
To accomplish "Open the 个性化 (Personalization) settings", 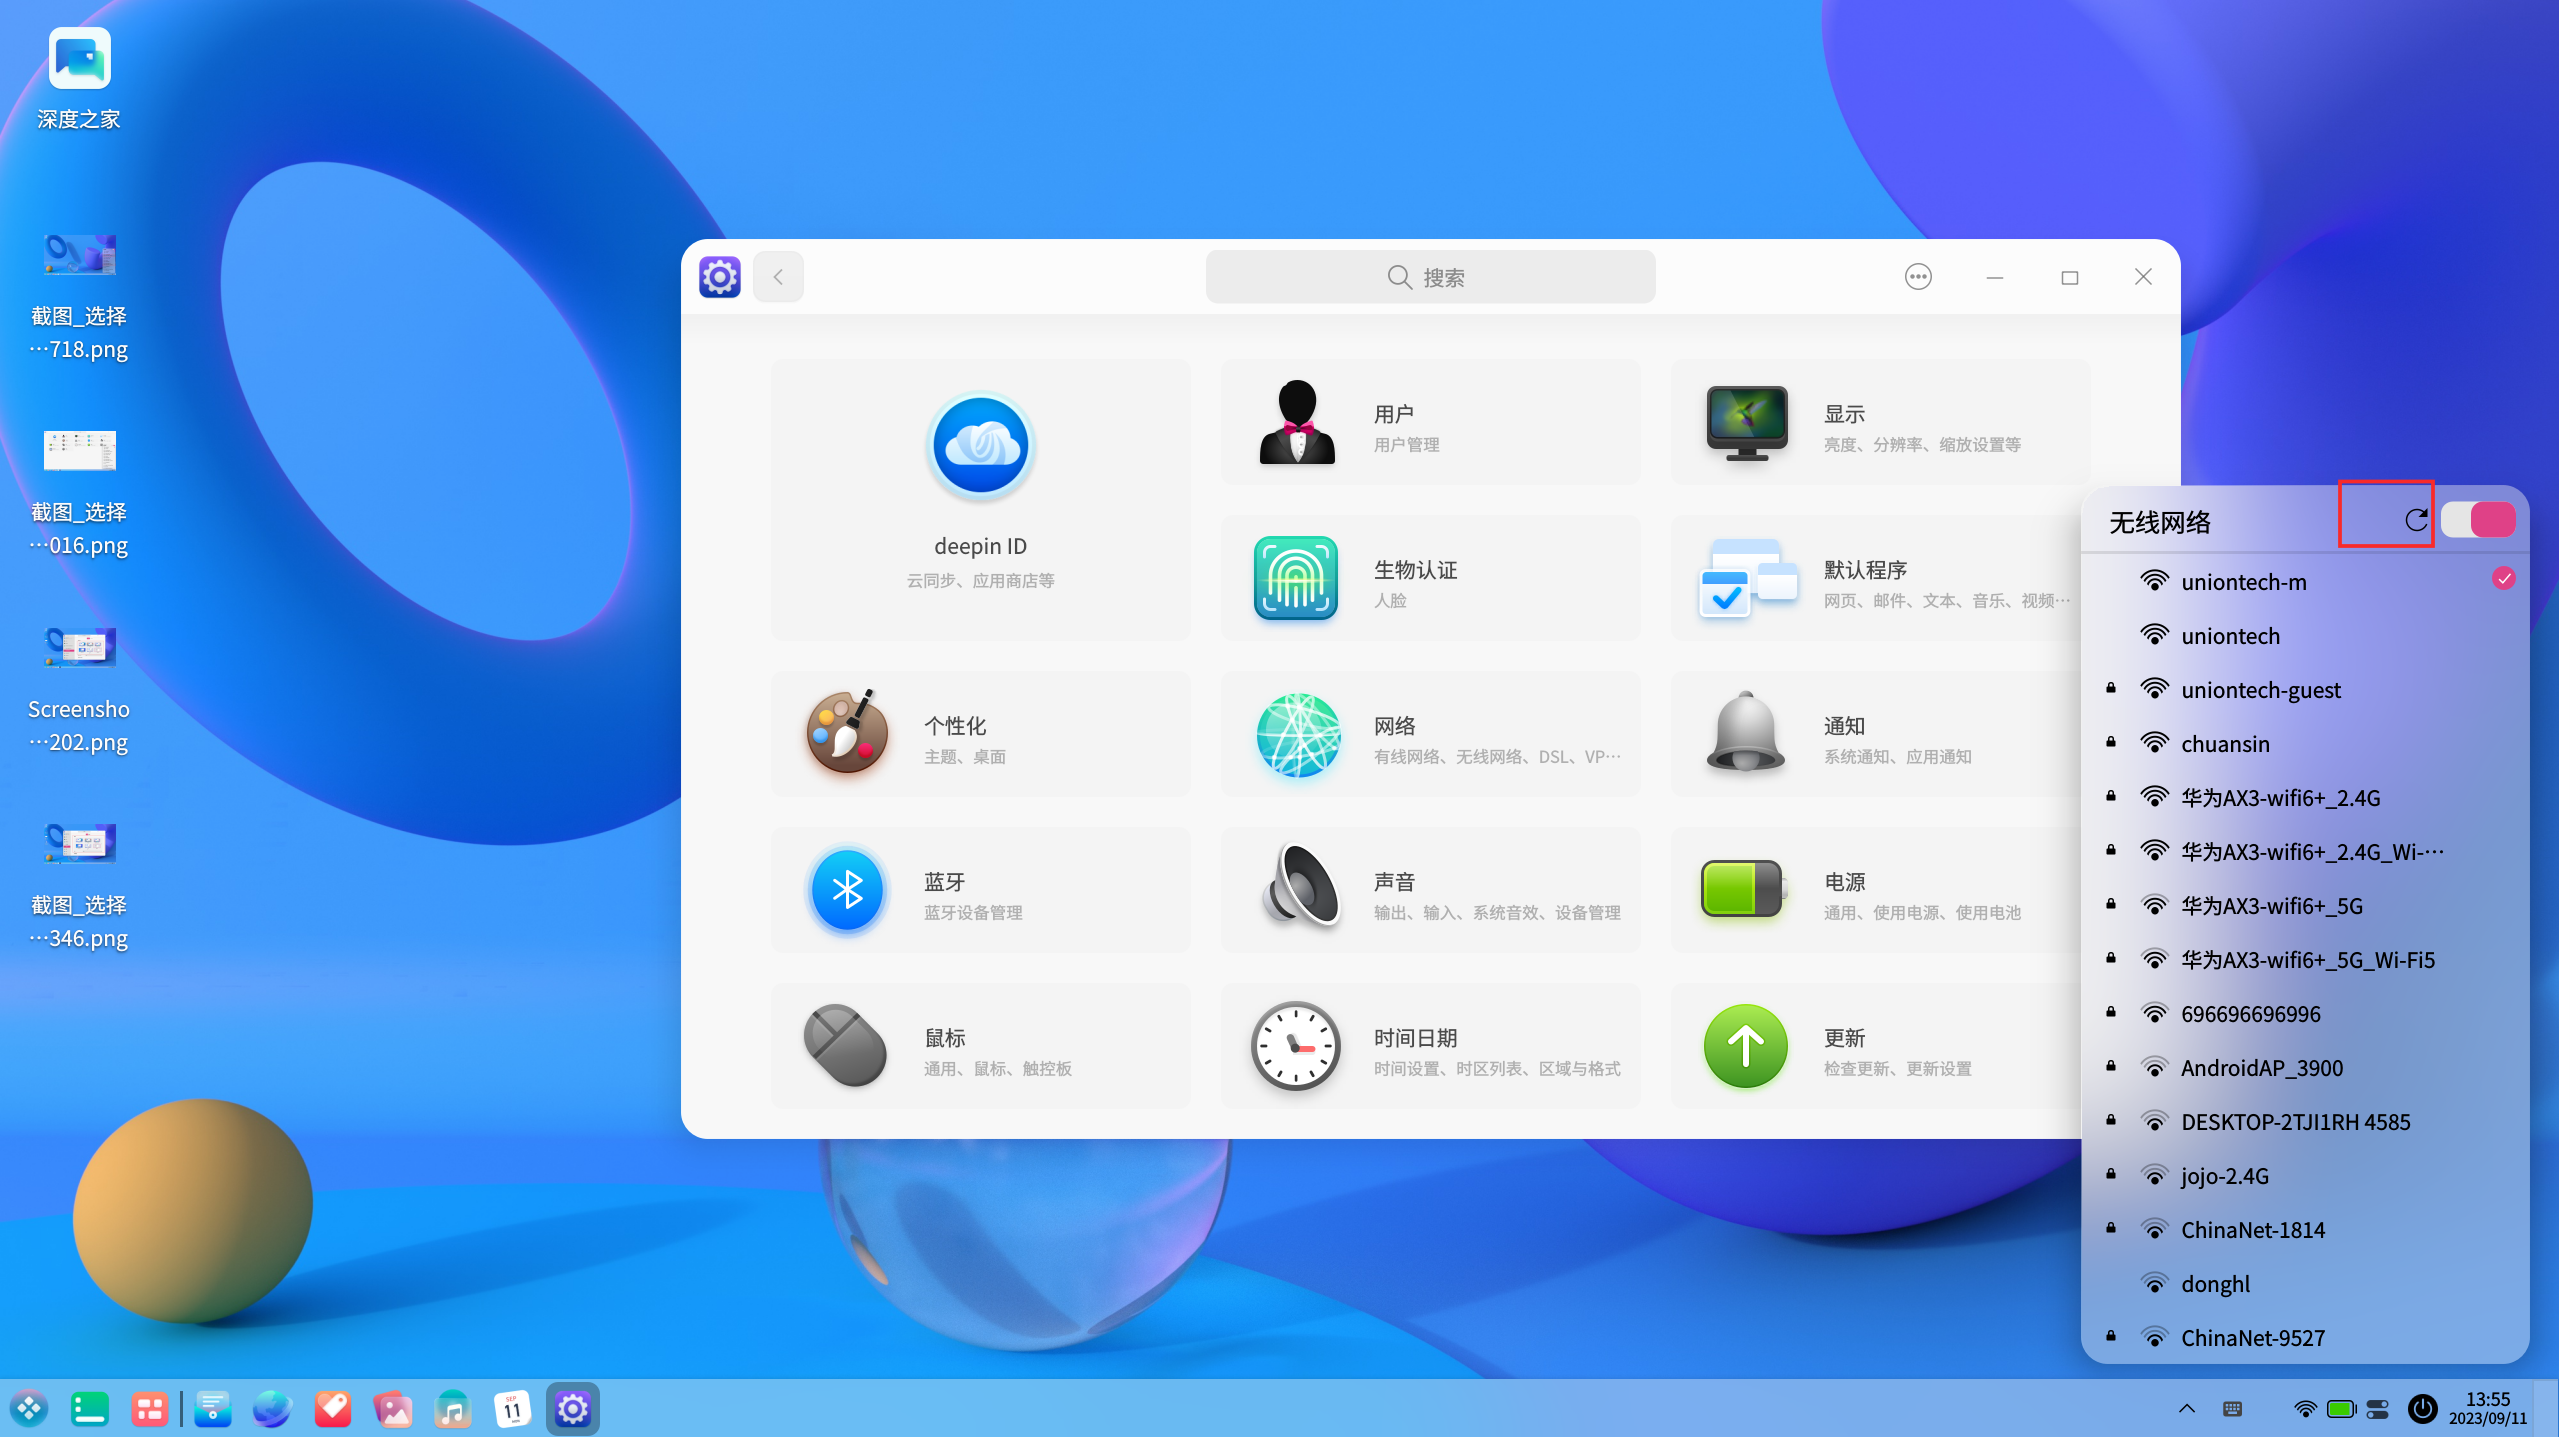I will tap(979, 735).
